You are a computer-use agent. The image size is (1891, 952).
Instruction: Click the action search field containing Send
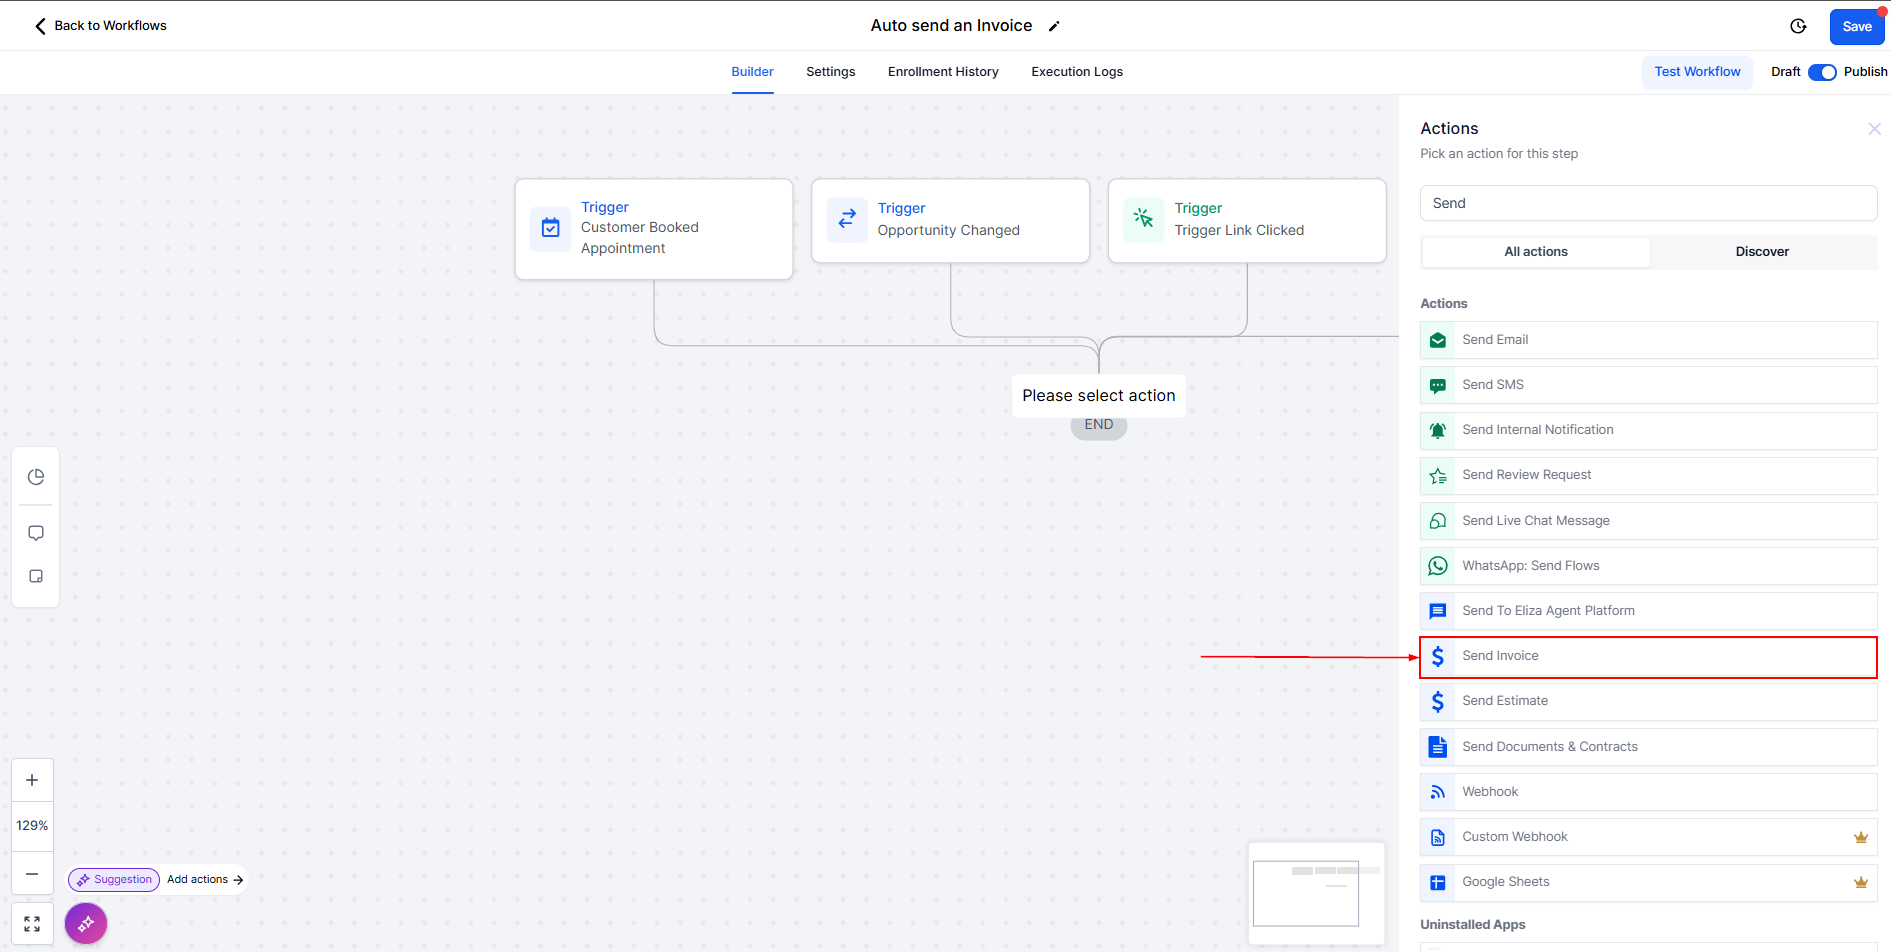(x=1648, y=203)
